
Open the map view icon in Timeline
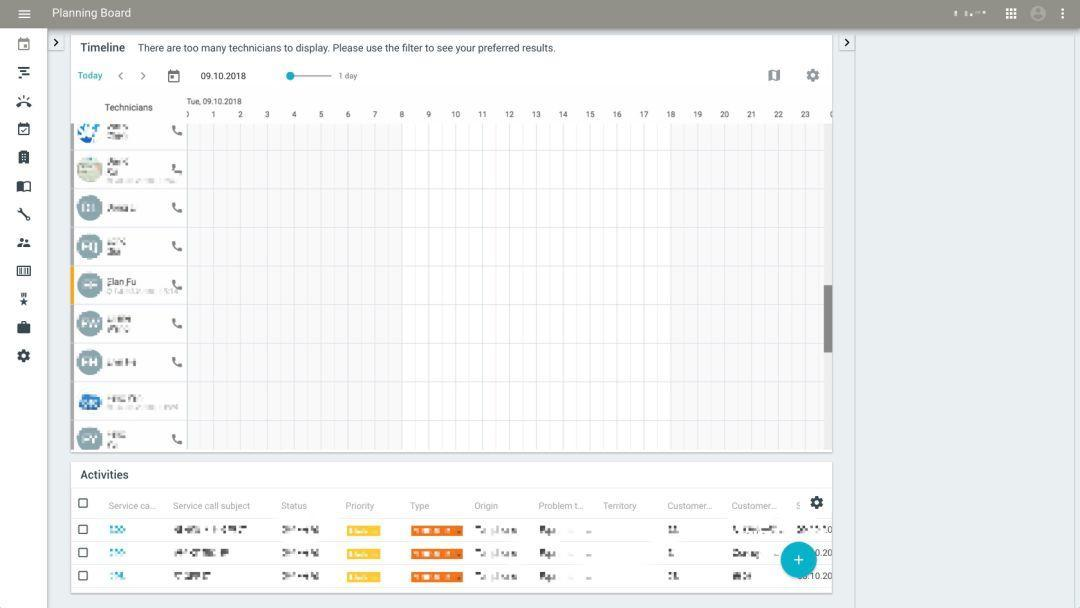click(774, 75)
